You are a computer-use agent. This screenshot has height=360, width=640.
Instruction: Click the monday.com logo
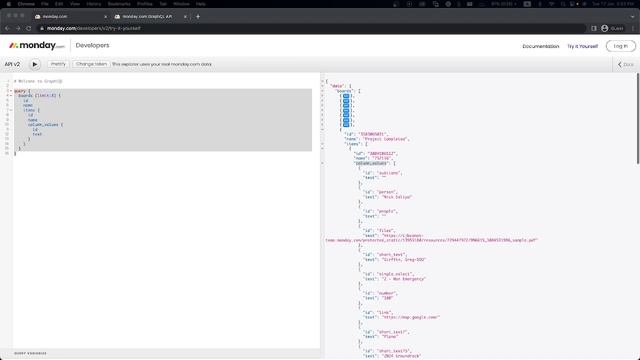37,45
